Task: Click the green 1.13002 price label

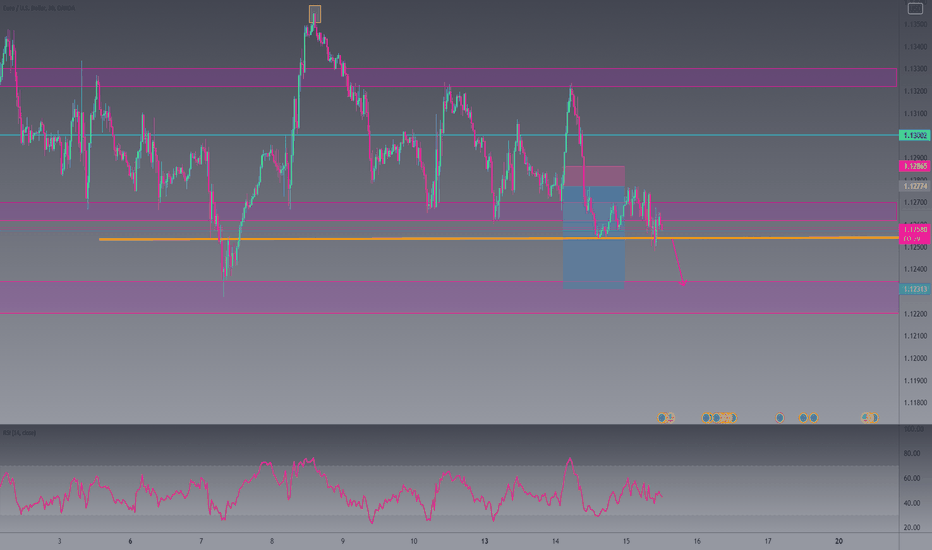Action: tap(915, 136)
